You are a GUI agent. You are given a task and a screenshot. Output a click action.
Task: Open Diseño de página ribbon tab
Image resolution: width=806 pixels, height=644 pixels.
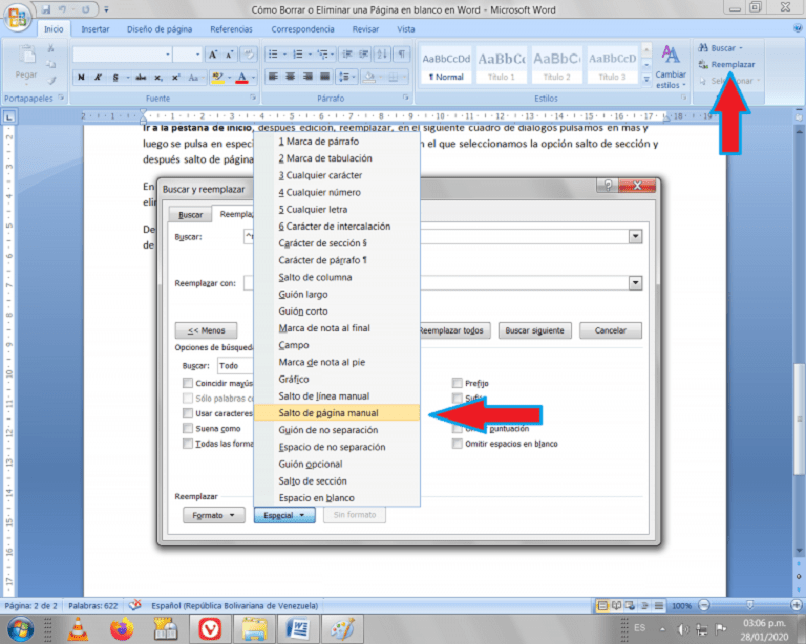pyautogui.click(x=159, y=29)
